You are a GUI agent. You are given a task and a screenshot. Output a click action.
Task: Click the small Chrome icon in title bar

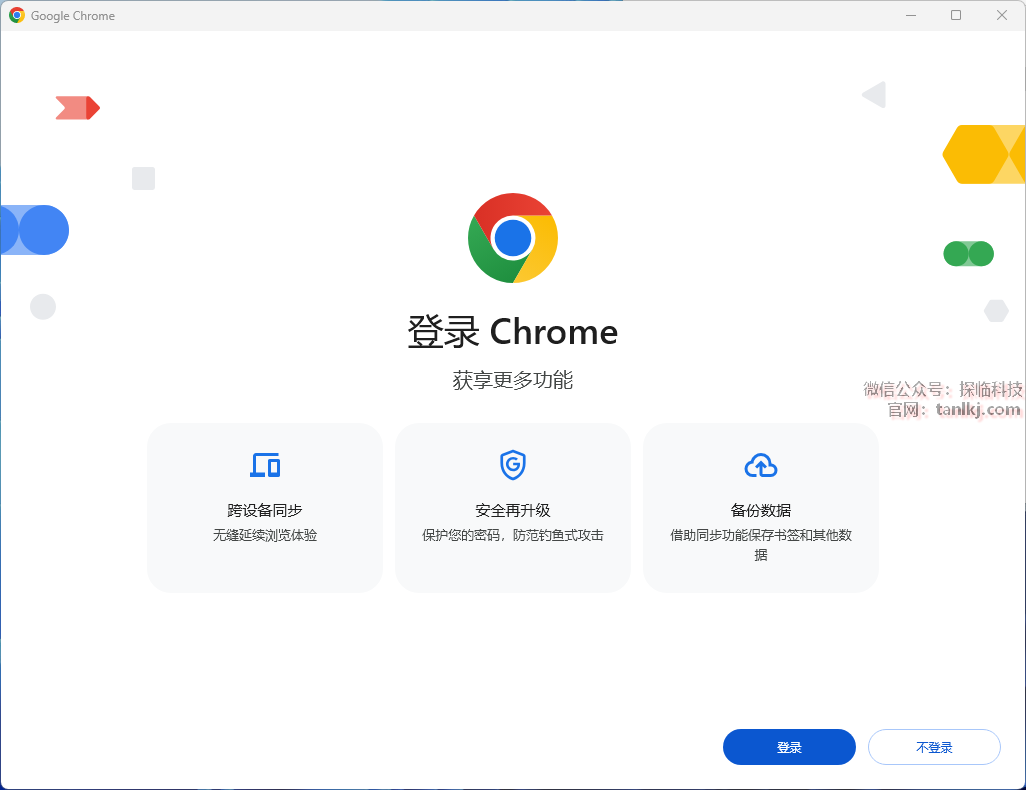point(17,15)
